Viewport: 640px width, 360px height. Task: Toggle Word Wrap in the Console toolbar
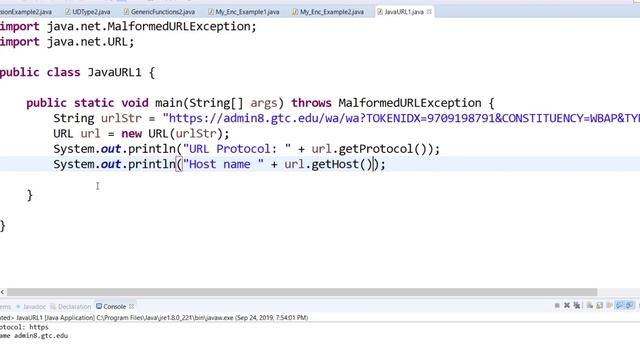click(609, 305)
